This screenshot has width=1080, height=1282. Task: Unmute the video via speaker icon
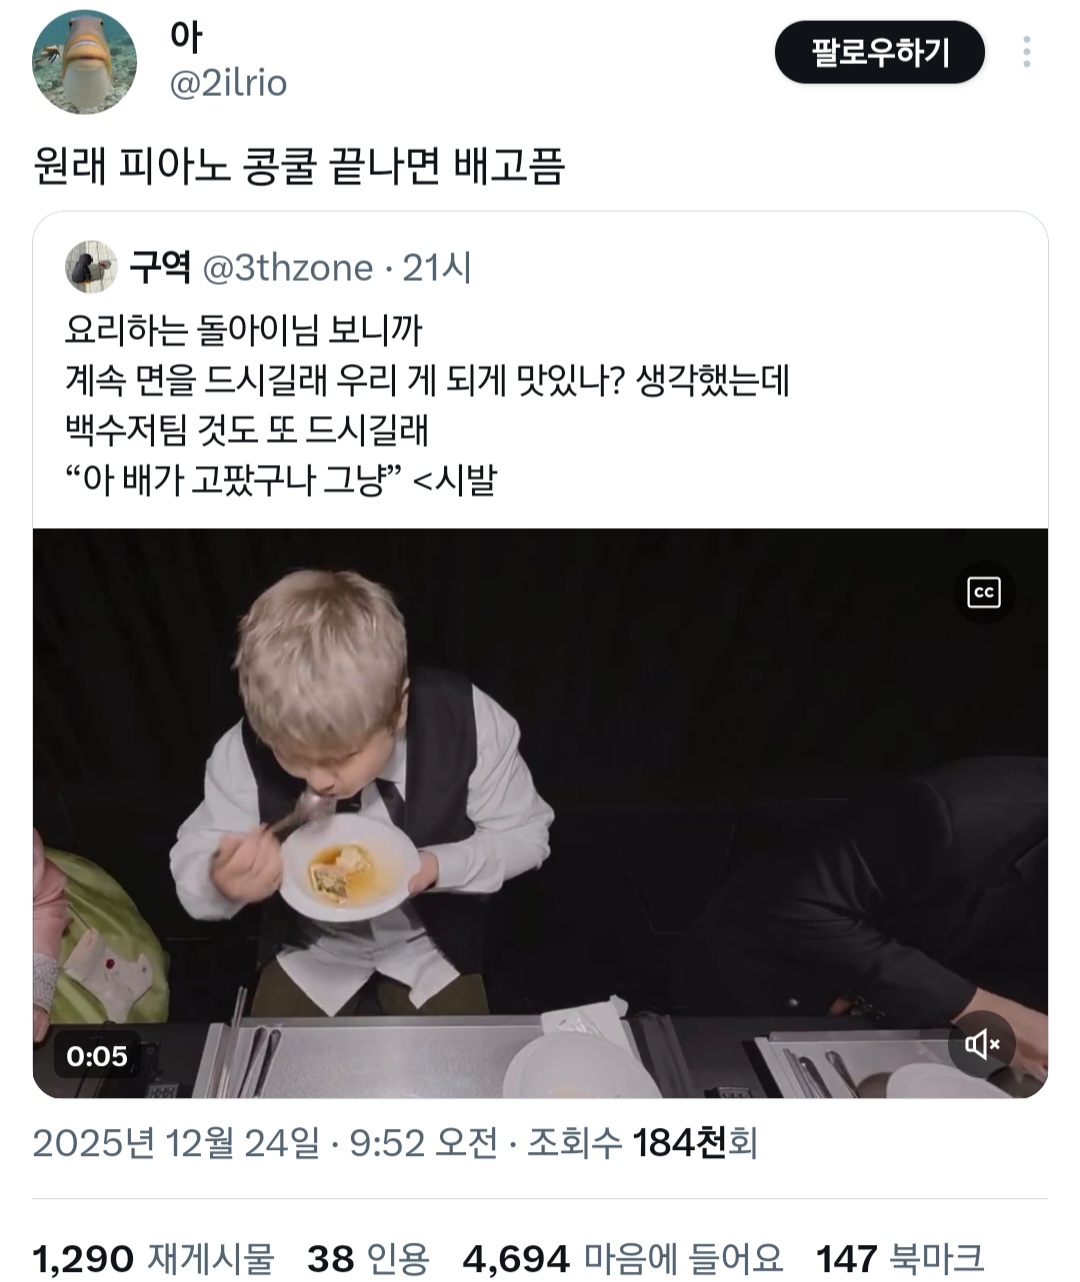[x=982, y=1045]
